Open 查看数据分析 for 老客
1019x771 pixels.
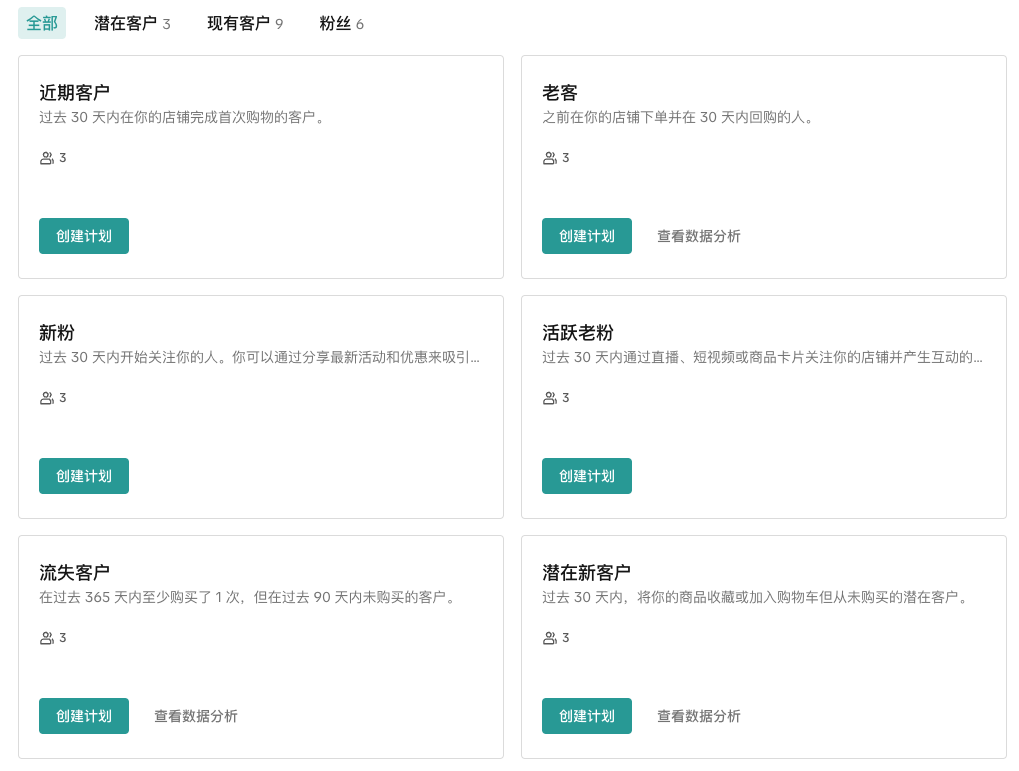pos(698,236)
